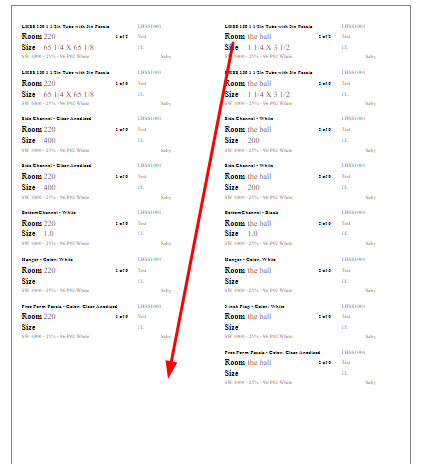Screen dimensions: 423x464
Task: Click the count text on BottomChannel - White label
Action: pos(122,224)
